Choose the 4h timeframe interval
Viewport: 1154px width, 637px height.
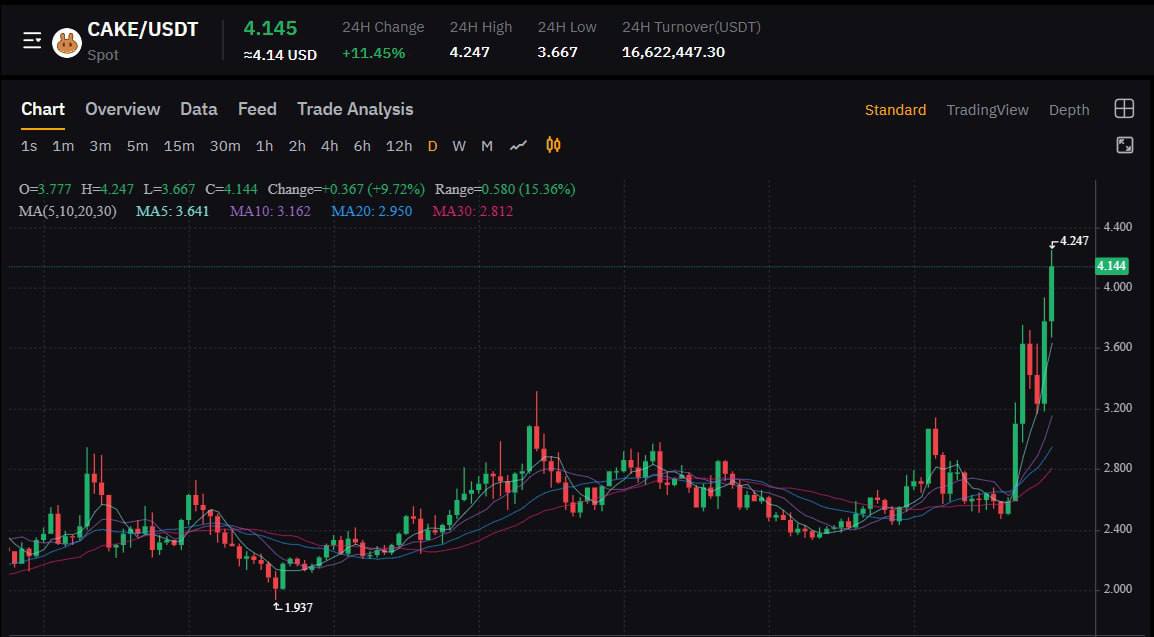click(329, 146)
